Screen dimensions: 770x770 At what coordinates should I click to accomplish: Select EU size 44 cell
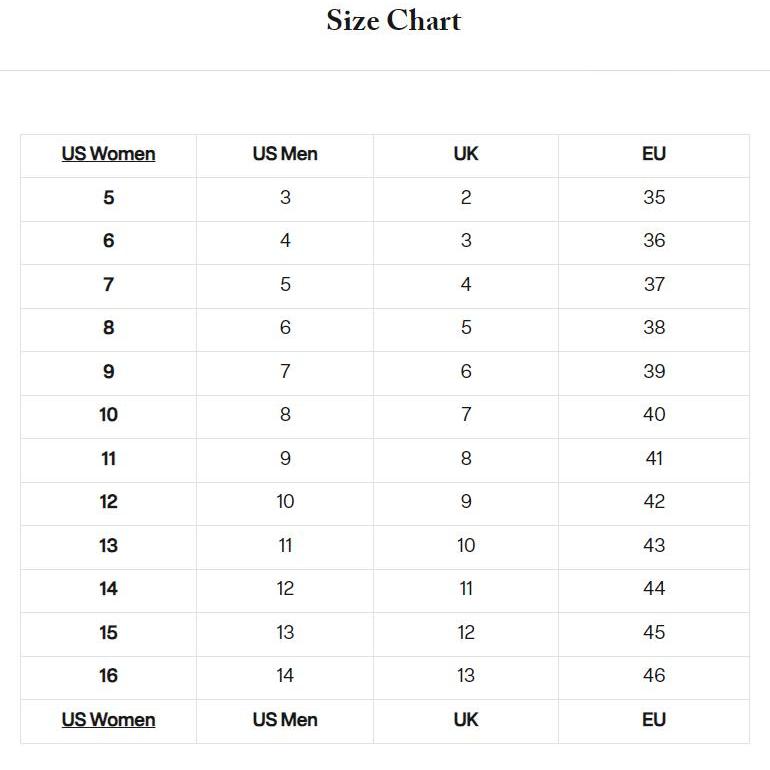pyautogui.click(x=654, y=589)
